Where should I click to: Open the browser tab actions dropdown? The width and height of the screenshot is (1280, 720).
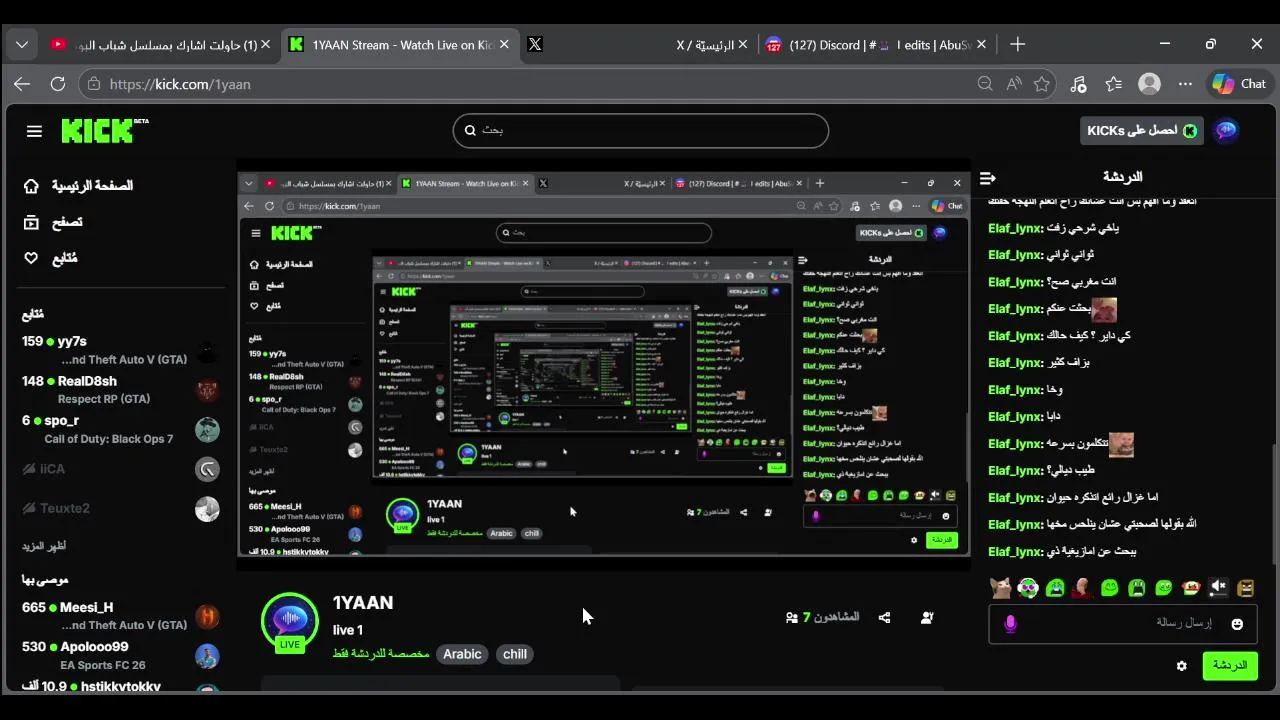click(22, 44)
